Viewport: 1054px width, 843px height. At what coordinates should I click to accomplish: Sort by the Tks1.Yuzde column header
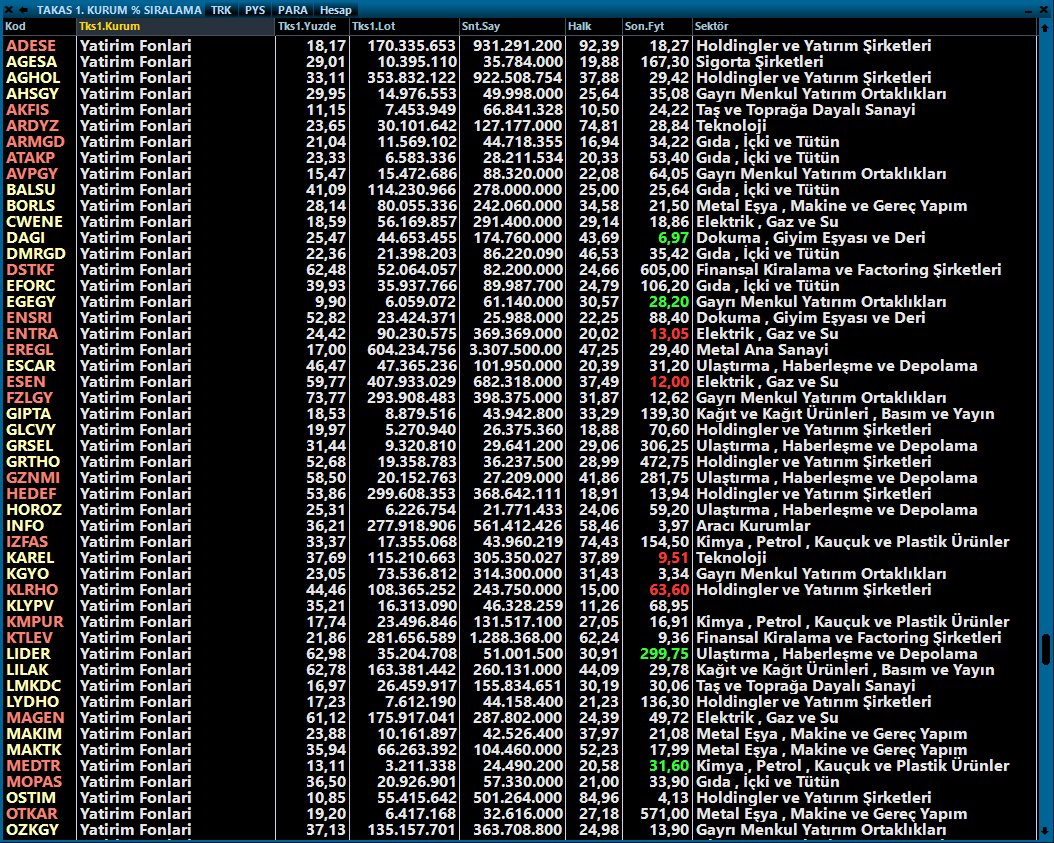313,26
